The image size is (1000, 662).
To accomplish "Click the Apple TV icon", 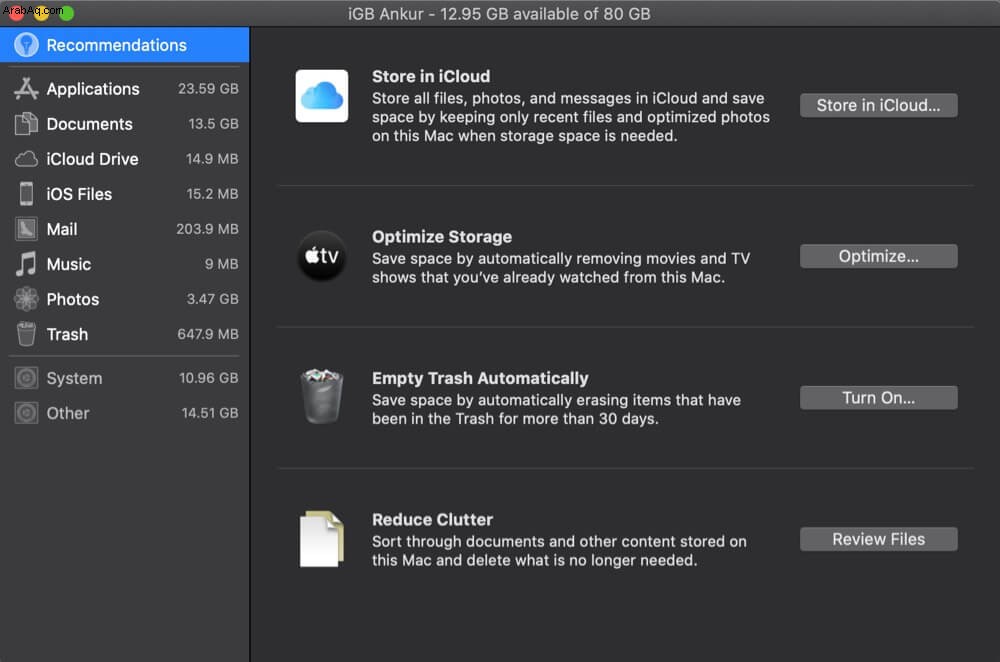I will [321, 256].
